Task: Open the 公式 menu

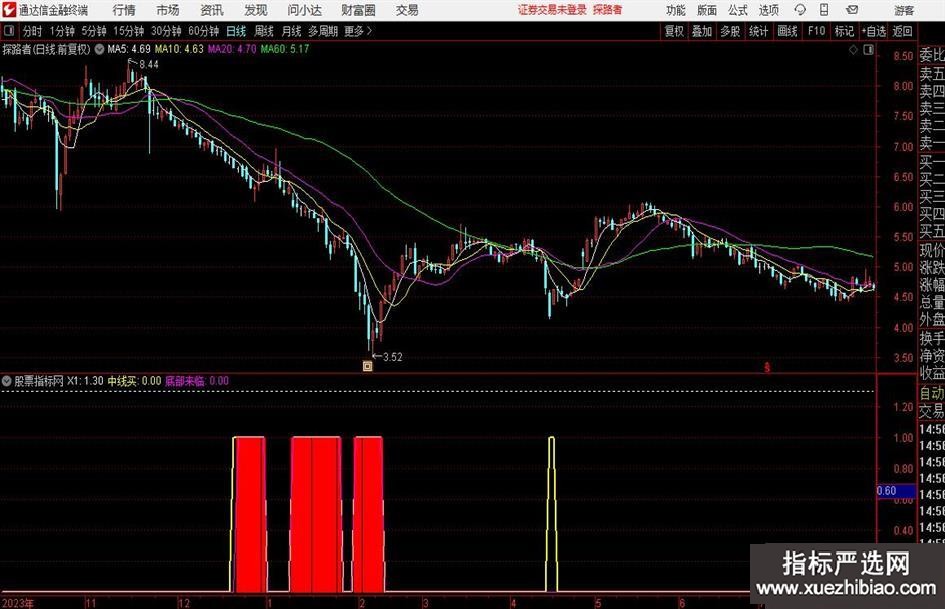Action: (x=738, y=10)
